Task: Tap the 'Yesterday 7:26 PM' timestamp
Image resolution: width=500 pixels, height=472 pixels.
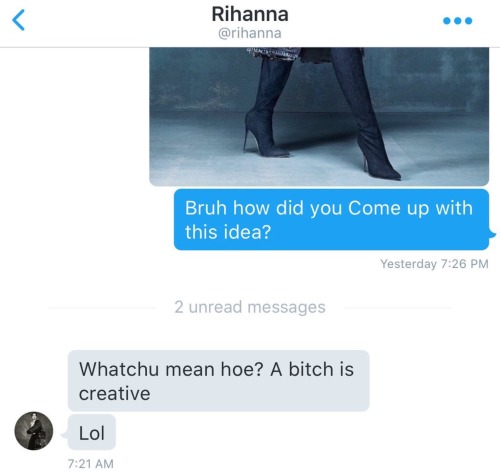Action: 434,264
